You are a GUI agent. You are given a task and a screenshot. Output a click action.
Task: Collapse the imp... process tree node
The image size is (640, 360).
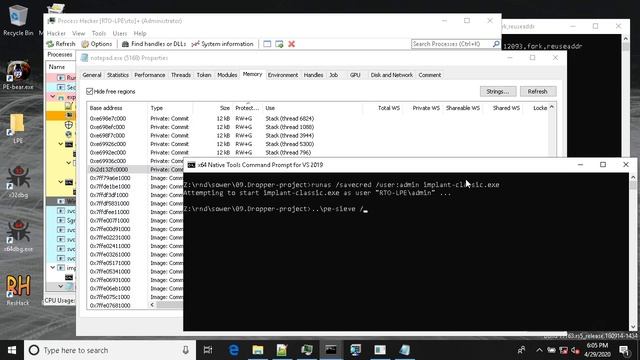[53, 268]
